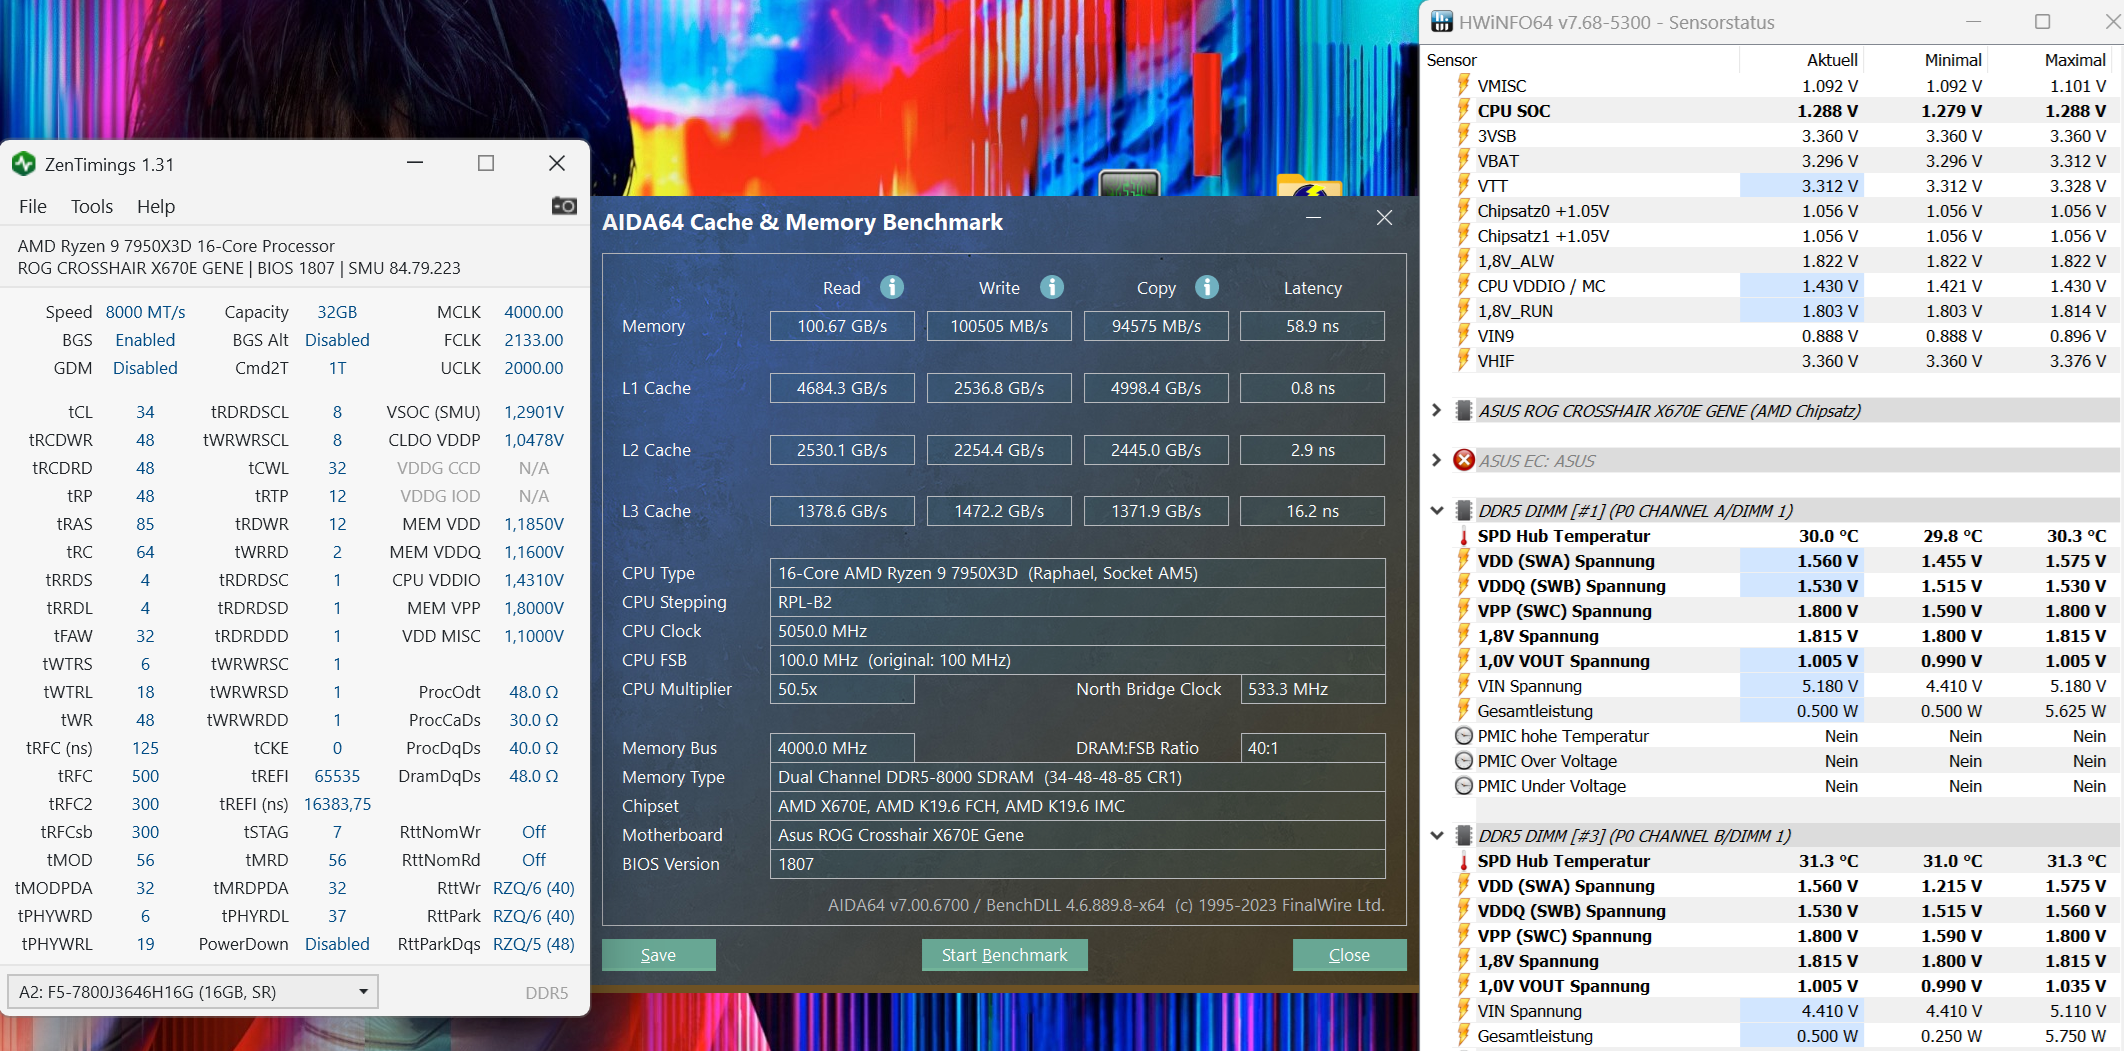Expand the ASUS ROG CROSSHAIR X670E GENE group

(1436, 410)
